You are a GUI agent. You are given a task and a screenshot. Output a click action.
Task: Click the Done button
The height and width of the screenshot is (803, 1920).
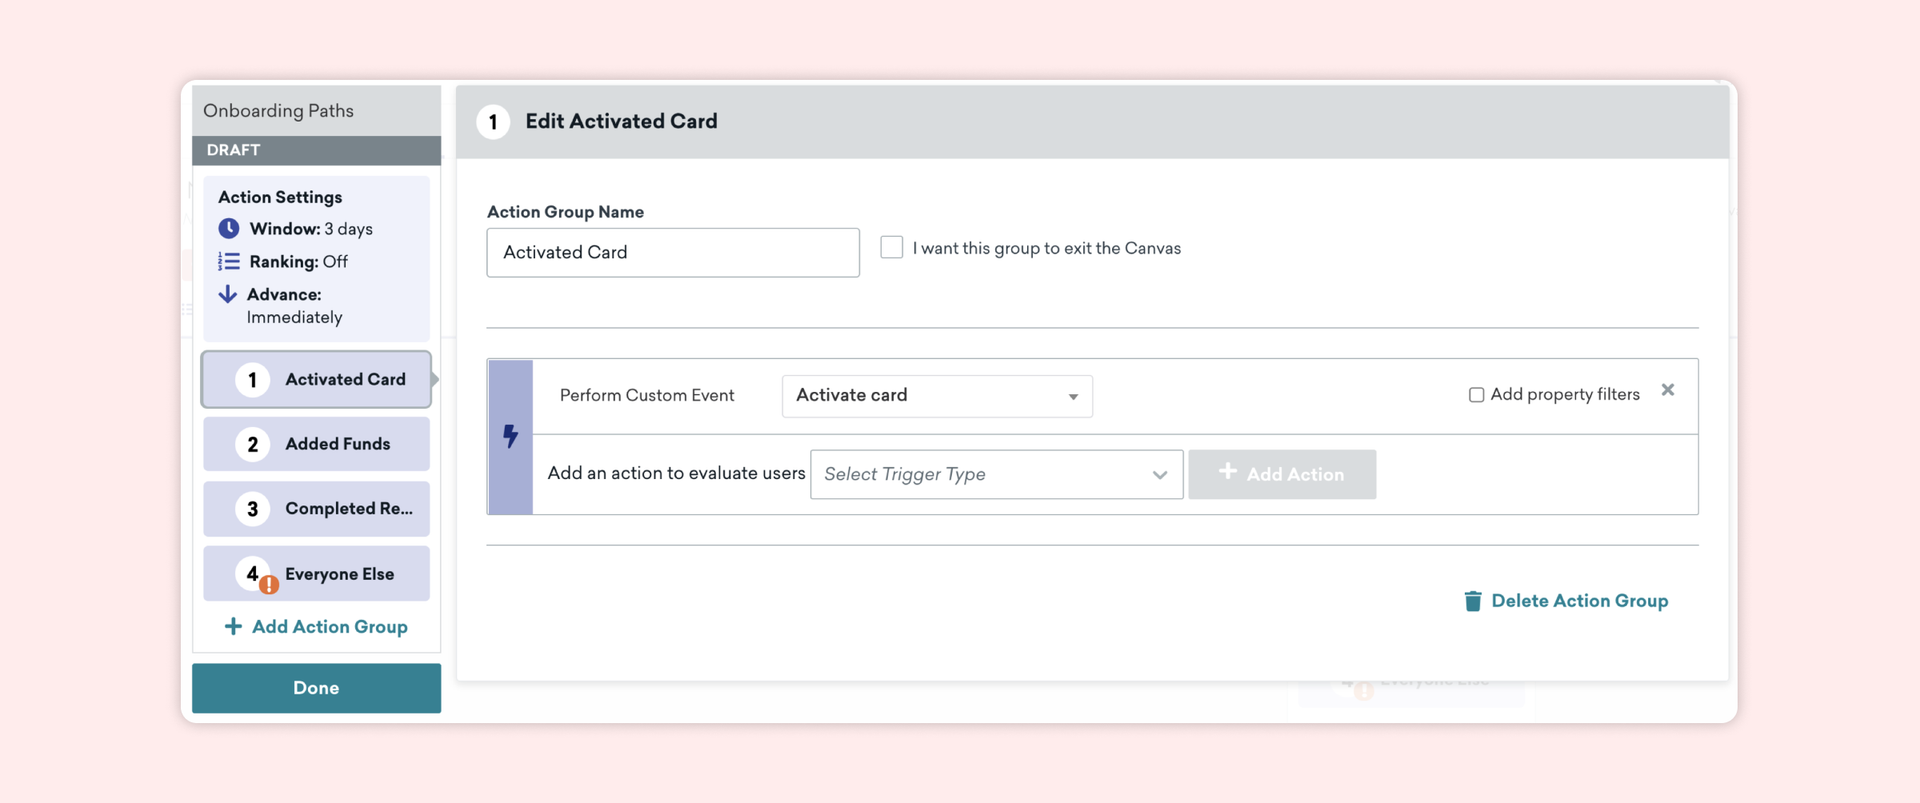click(x=316, y=688)
